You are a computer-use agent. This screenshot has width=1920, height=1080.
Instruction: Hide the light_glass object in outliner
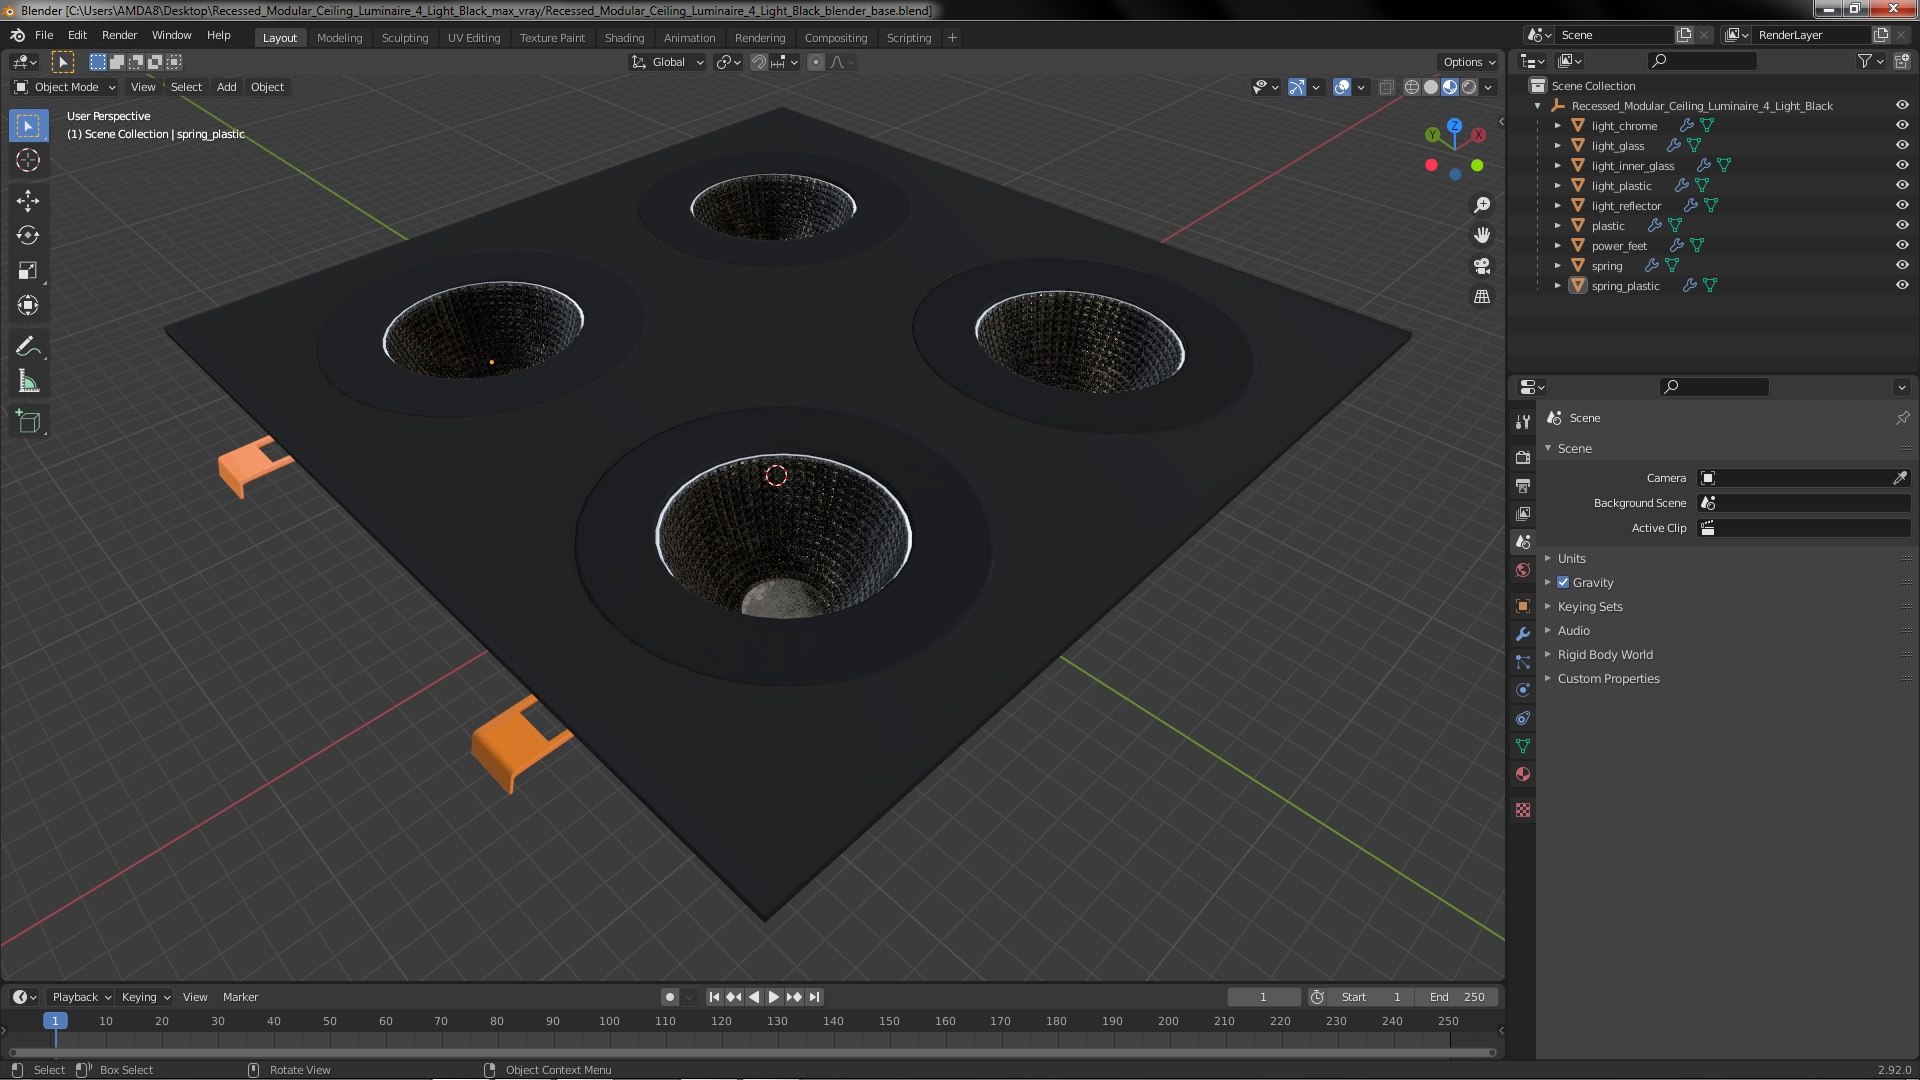coord(1902,146)
